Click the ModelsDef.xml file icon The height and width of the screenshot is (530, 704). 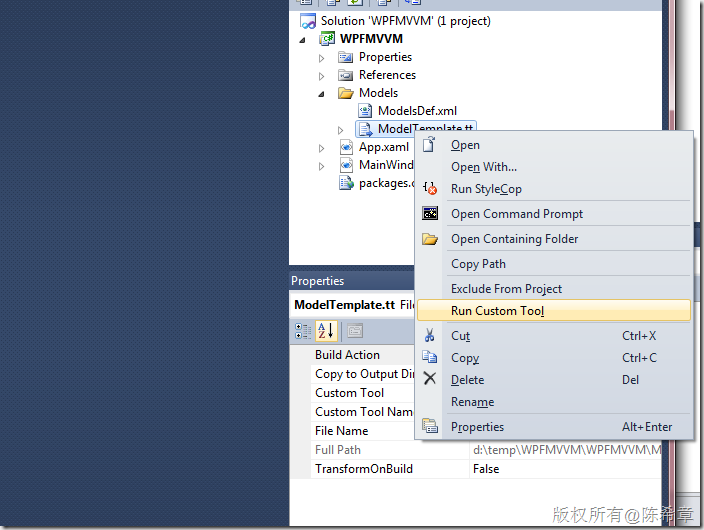click(365, 111)
